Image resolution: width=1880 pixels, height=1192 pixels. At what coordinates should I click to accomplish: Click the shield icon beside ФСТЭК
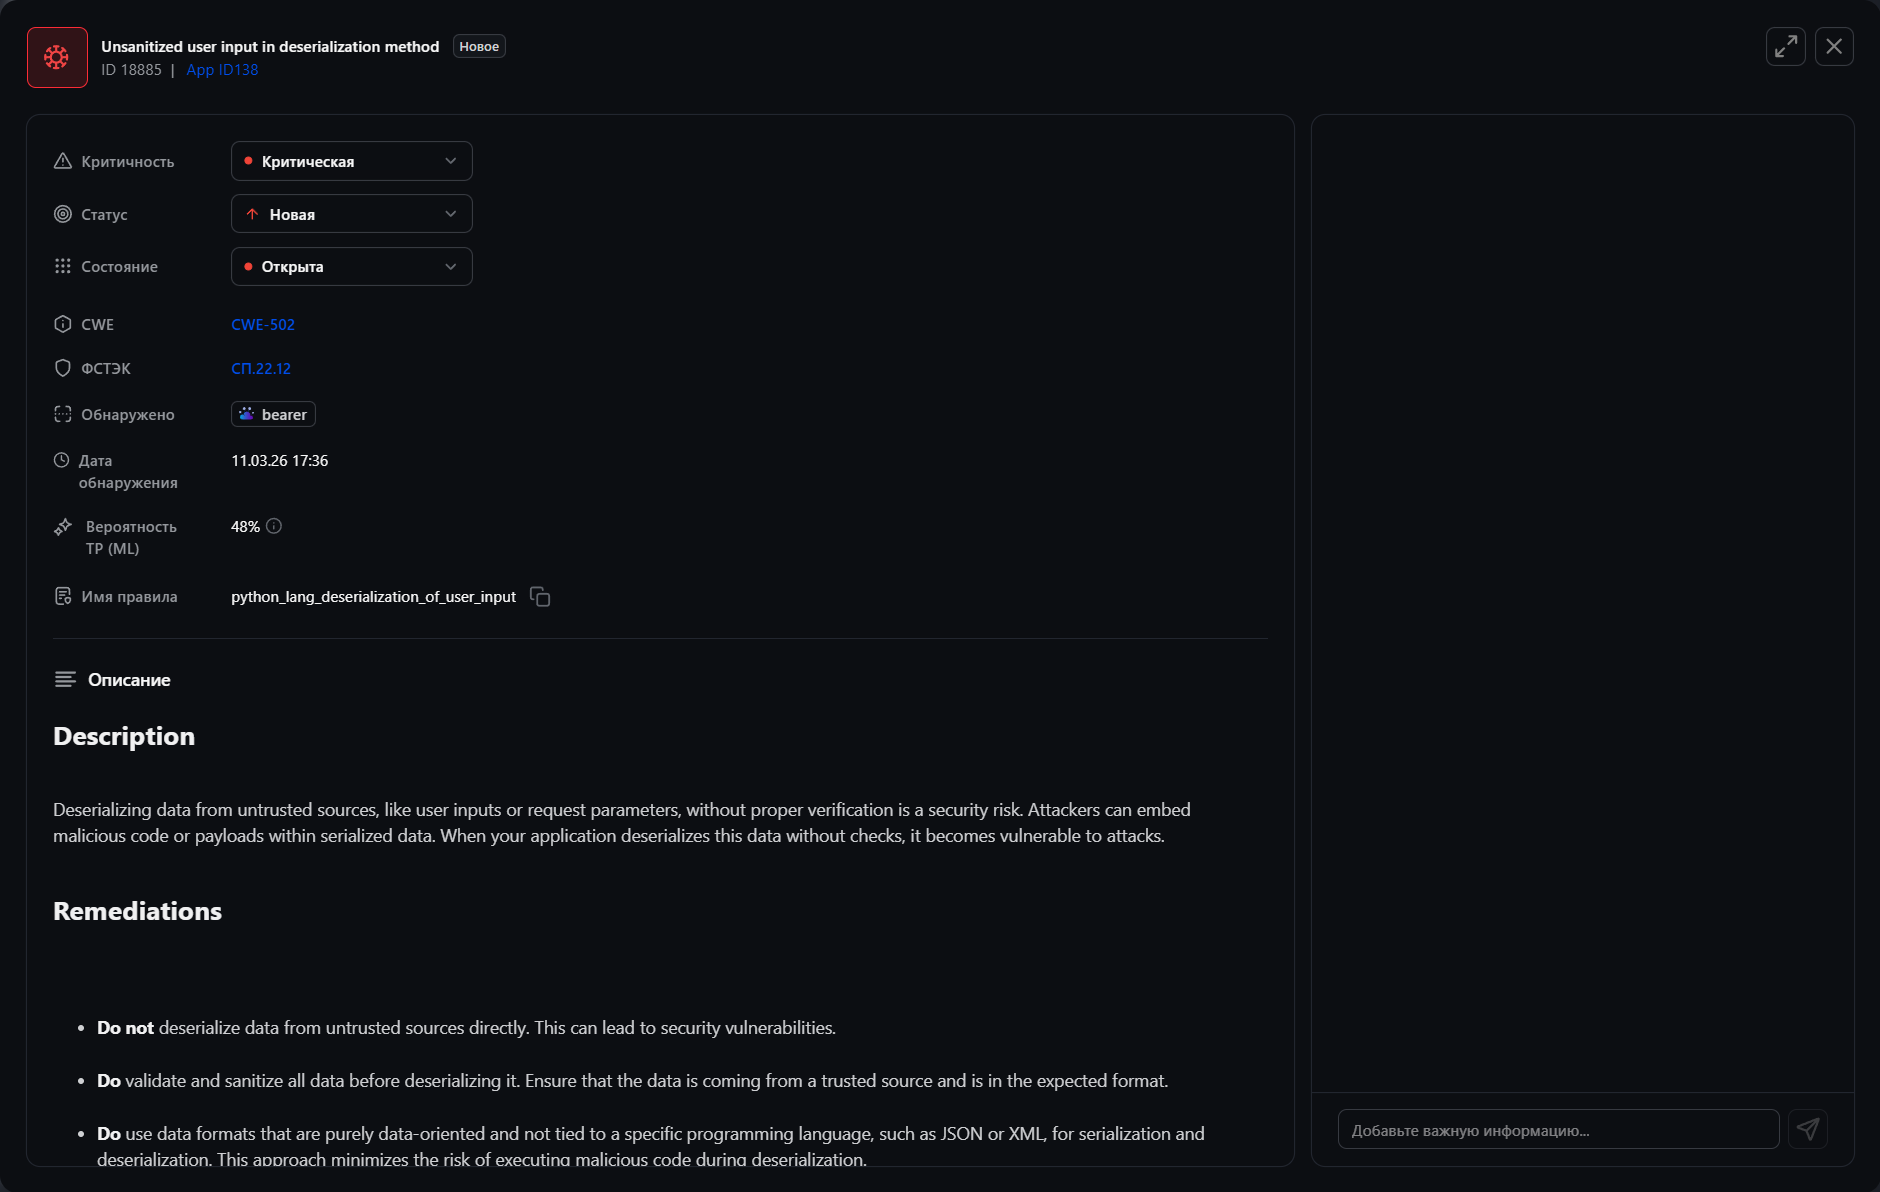tap(63, 368)
